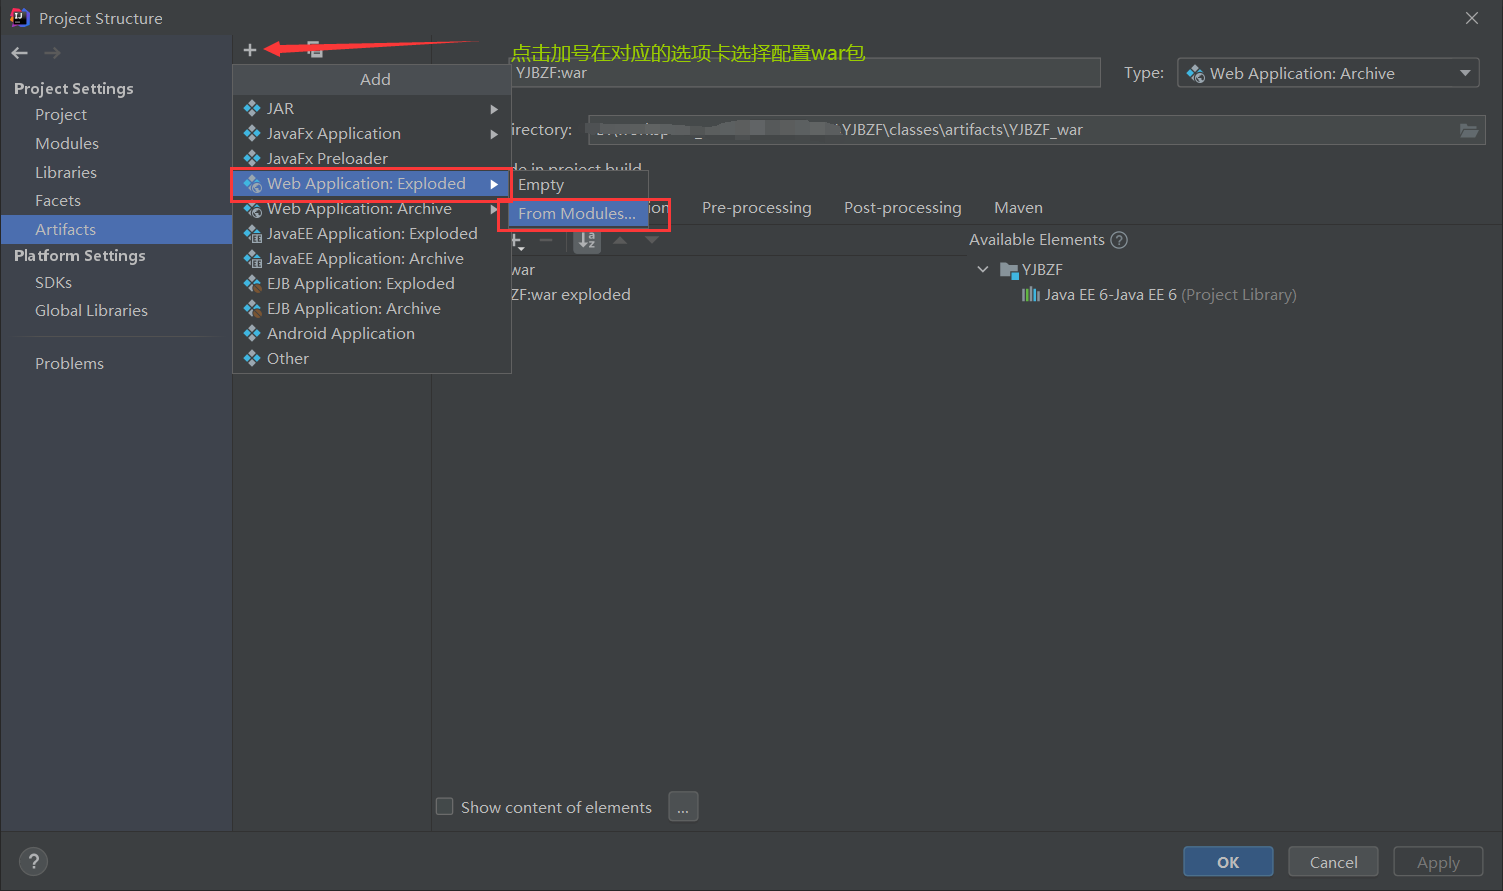Browse output directory with folder icon
This screenshot has height=891, width=1503.
[x=1468, y=130]
